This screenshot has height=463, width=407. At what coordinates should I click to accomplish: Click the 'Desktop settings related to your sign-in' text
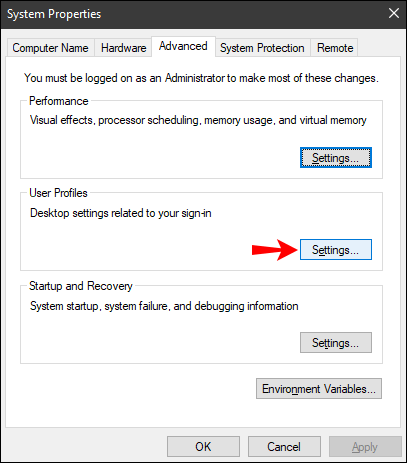coord(121,213)
